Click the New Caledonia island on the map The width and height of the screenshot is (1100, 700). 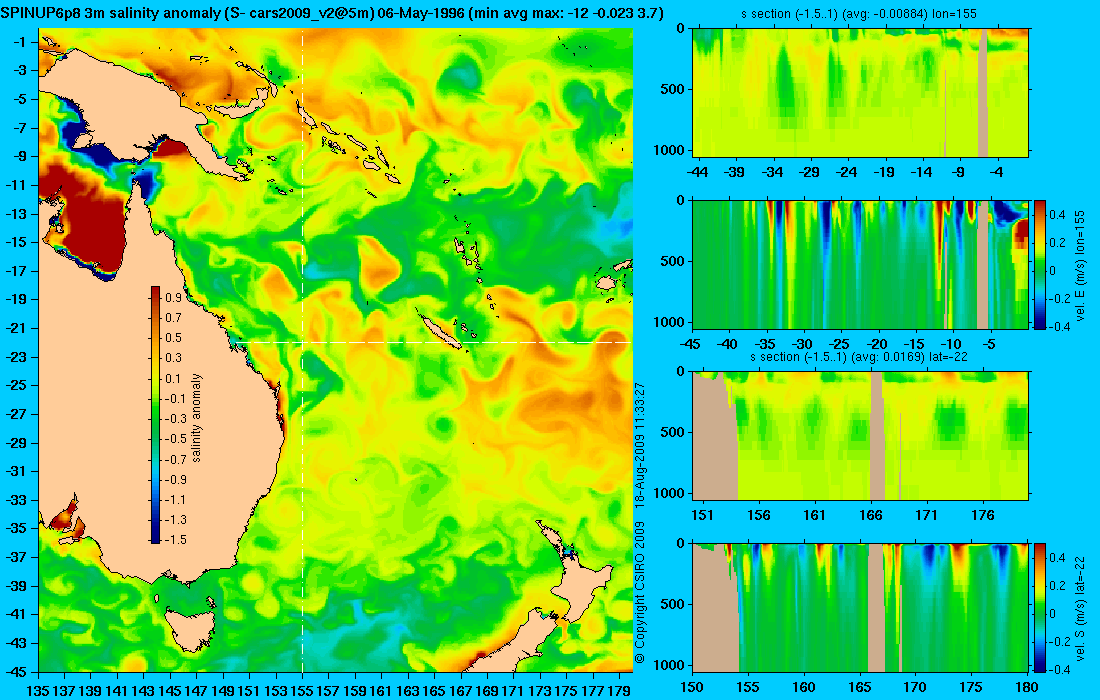tap(441, 332)
